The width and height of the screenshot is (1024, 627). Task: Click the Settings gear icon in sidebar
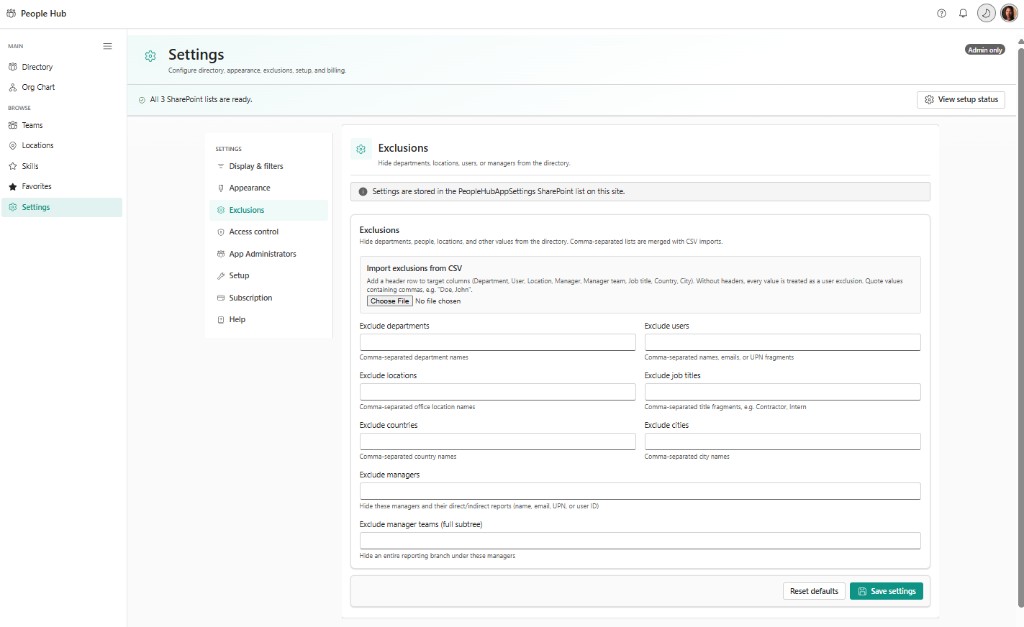point(12,207)
